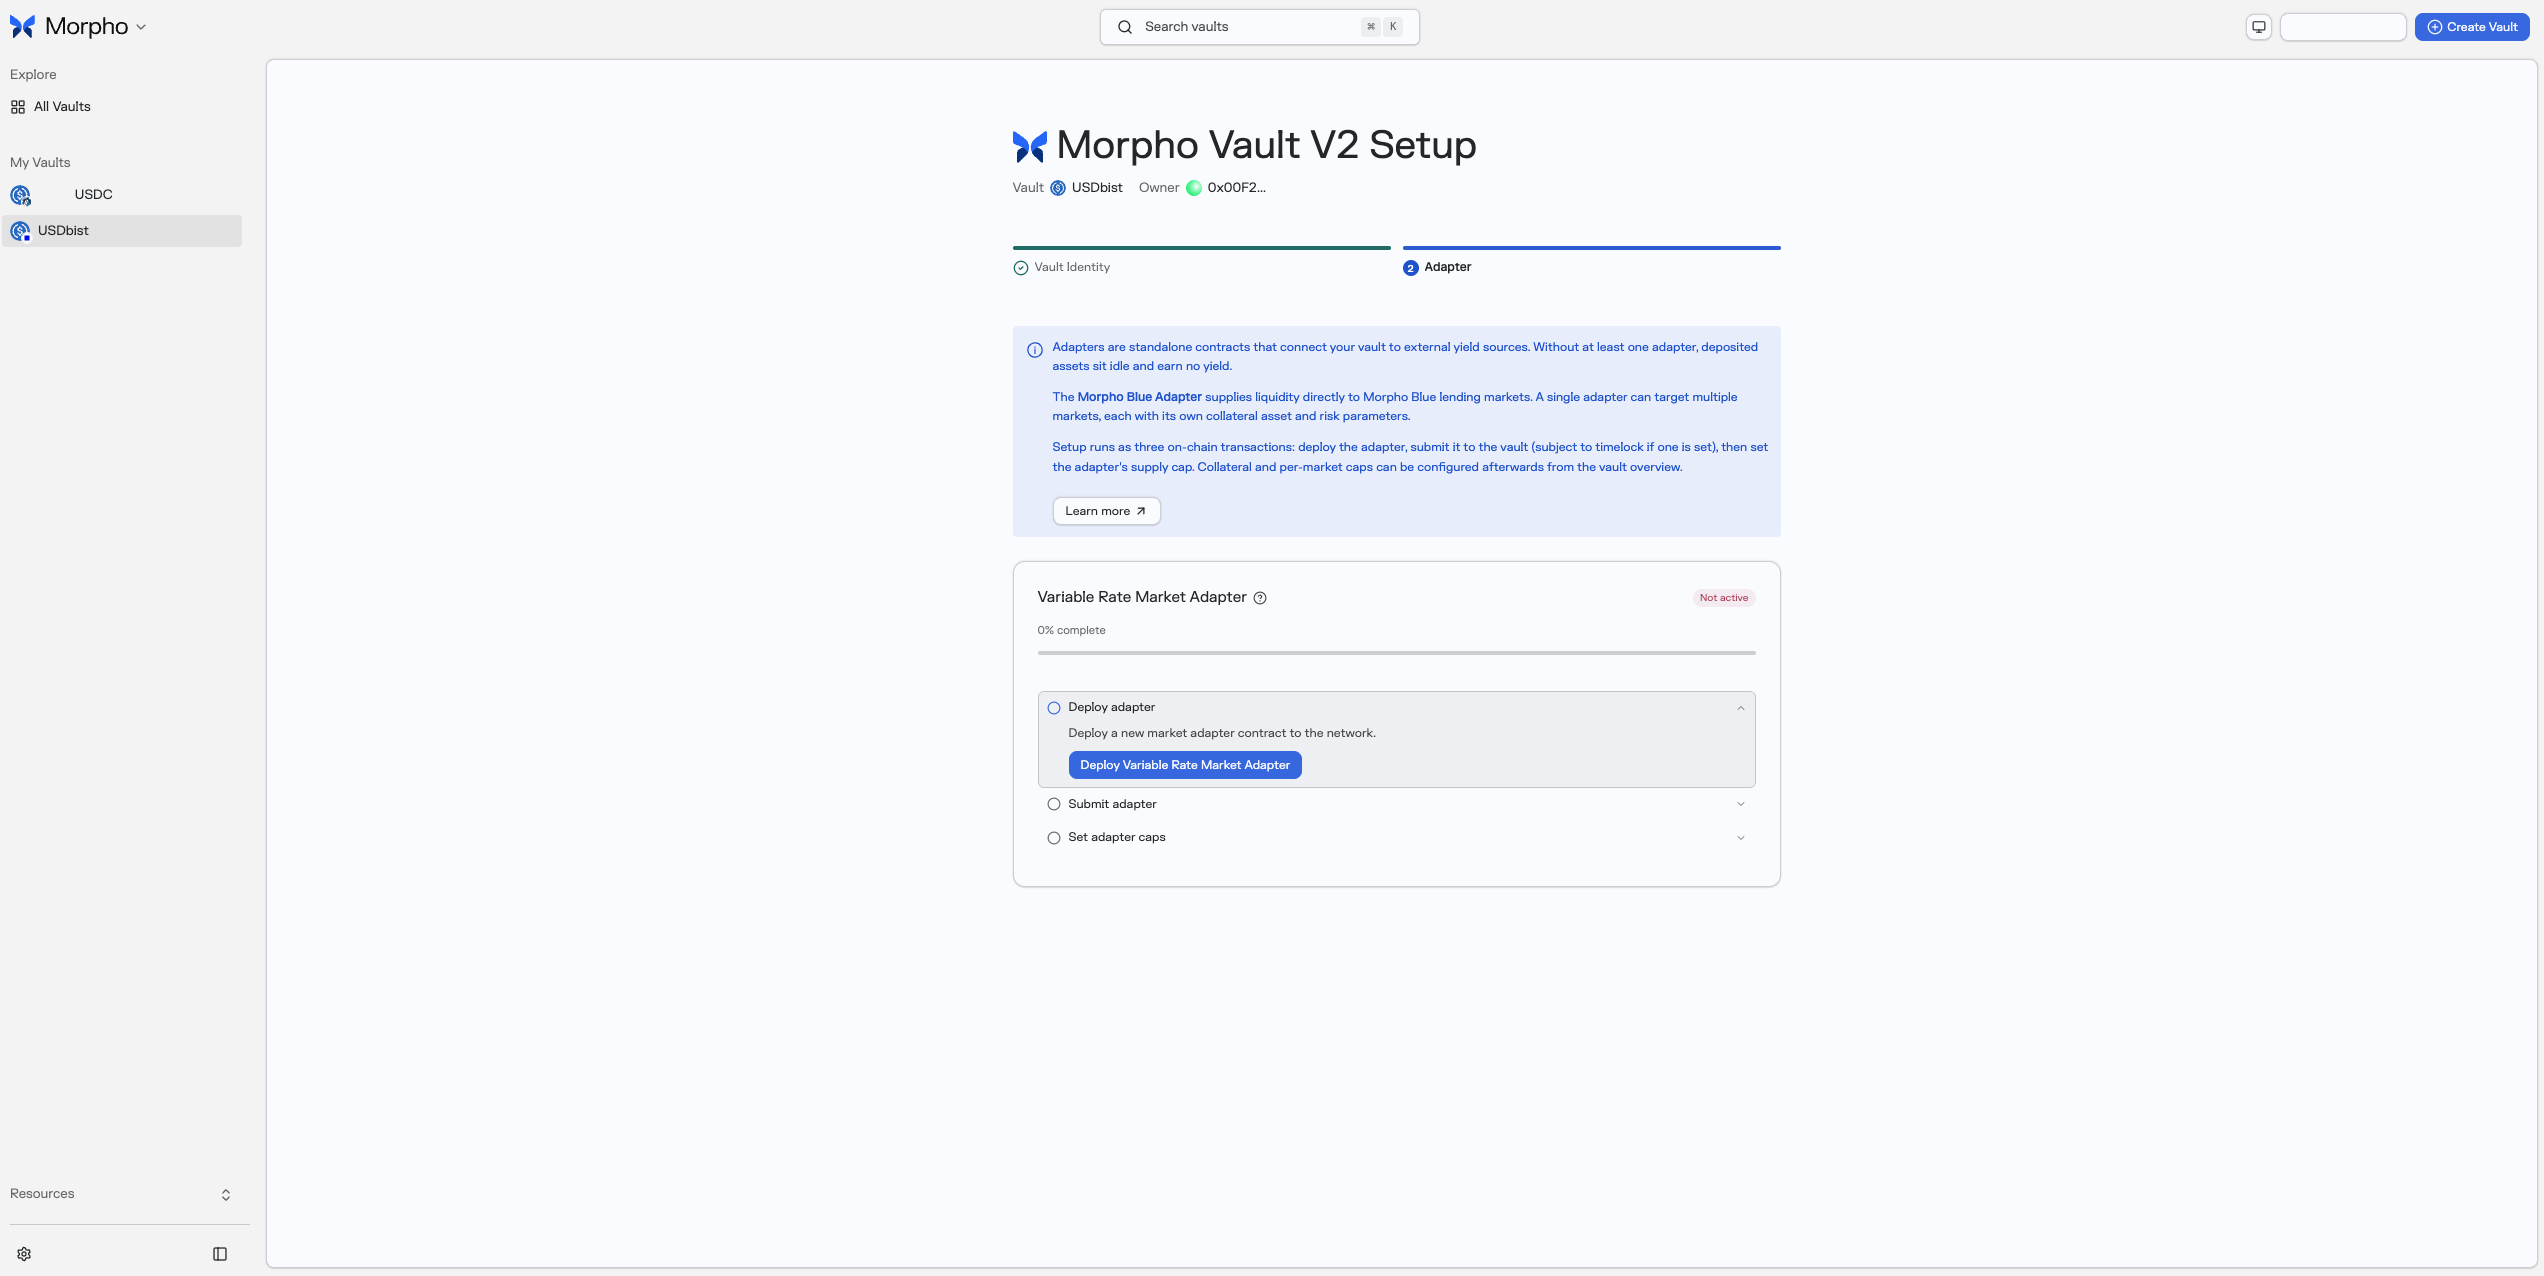Click the Deploy adapter status circle
Image resolution: width=2544 pixels, height=1276 pixels.
[x=1054, y=708]
